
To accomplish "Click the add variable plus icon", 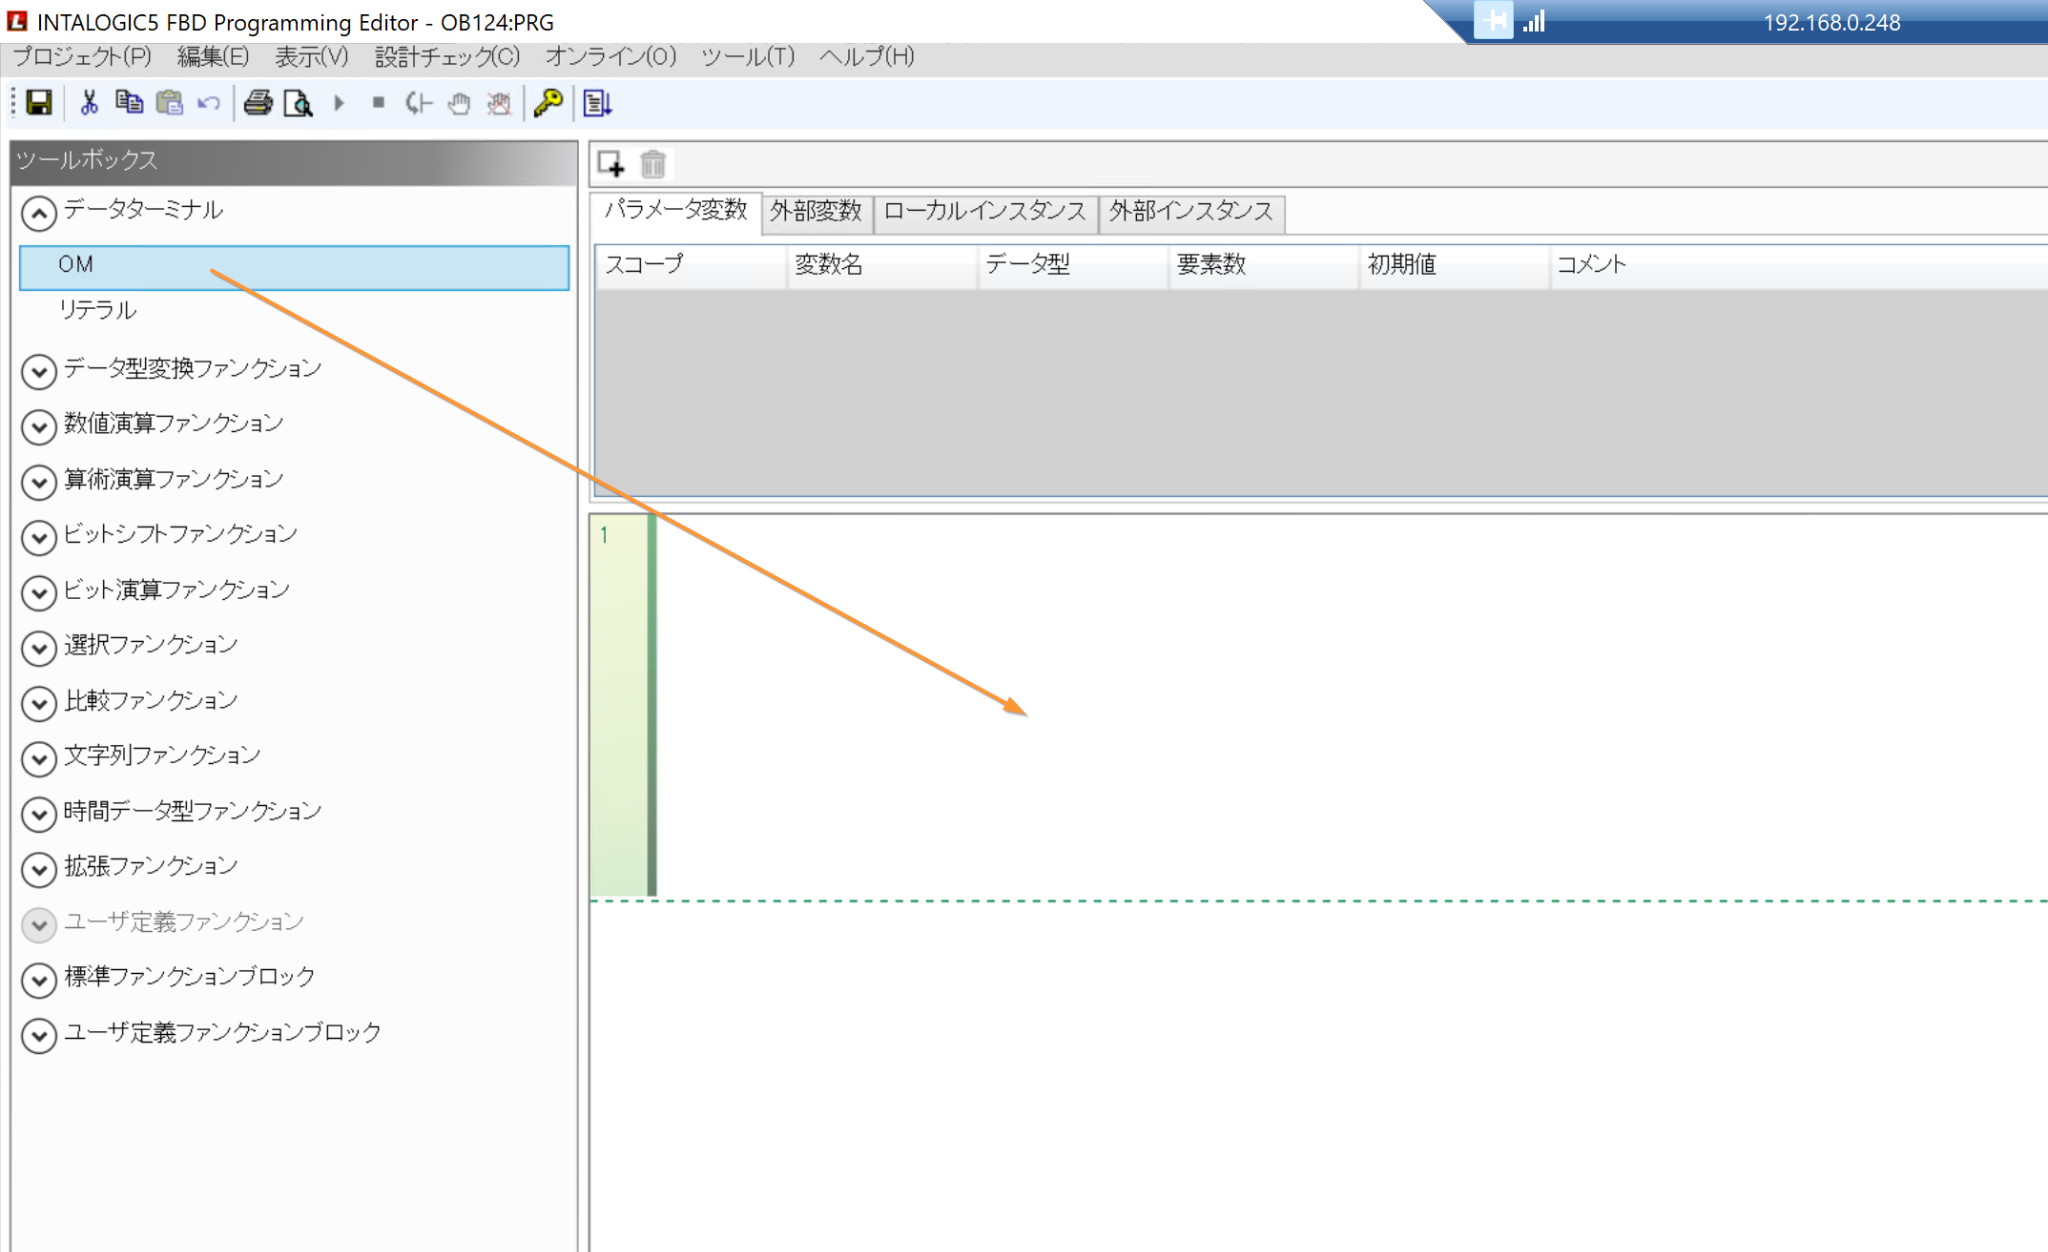I will pos(611,163).
